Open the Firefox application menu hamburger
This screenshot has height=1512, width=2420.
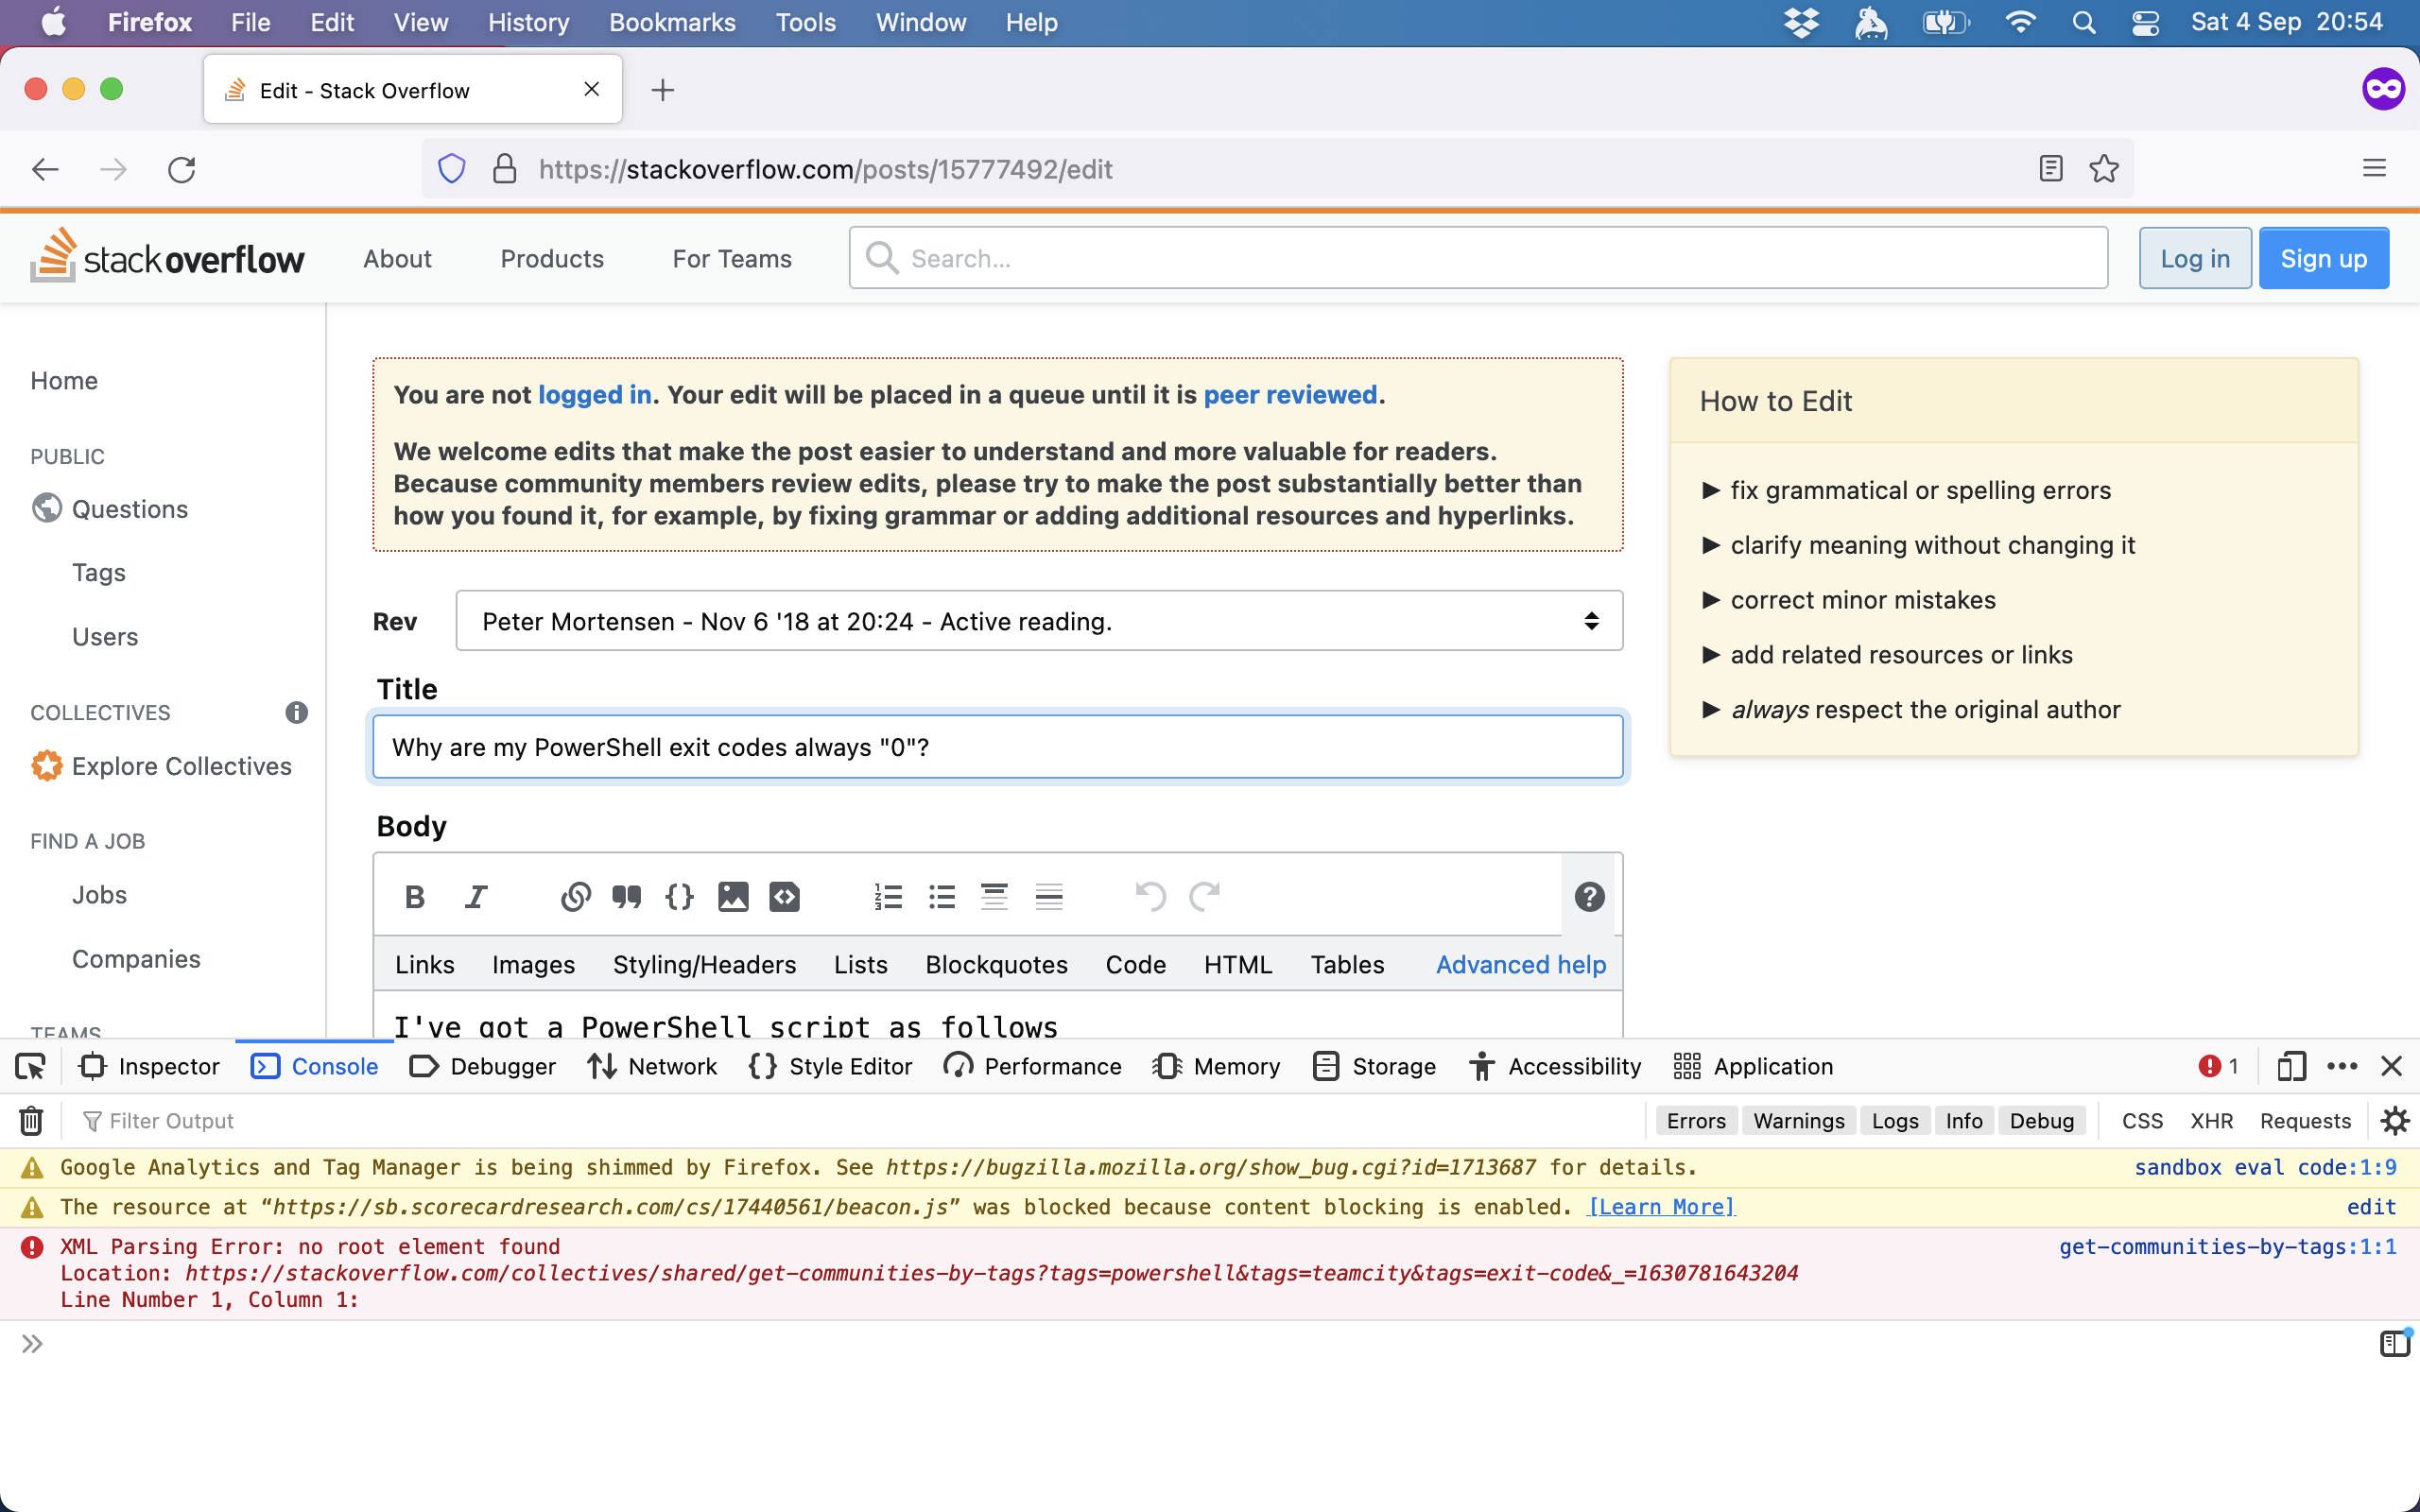click(2374, 169)
